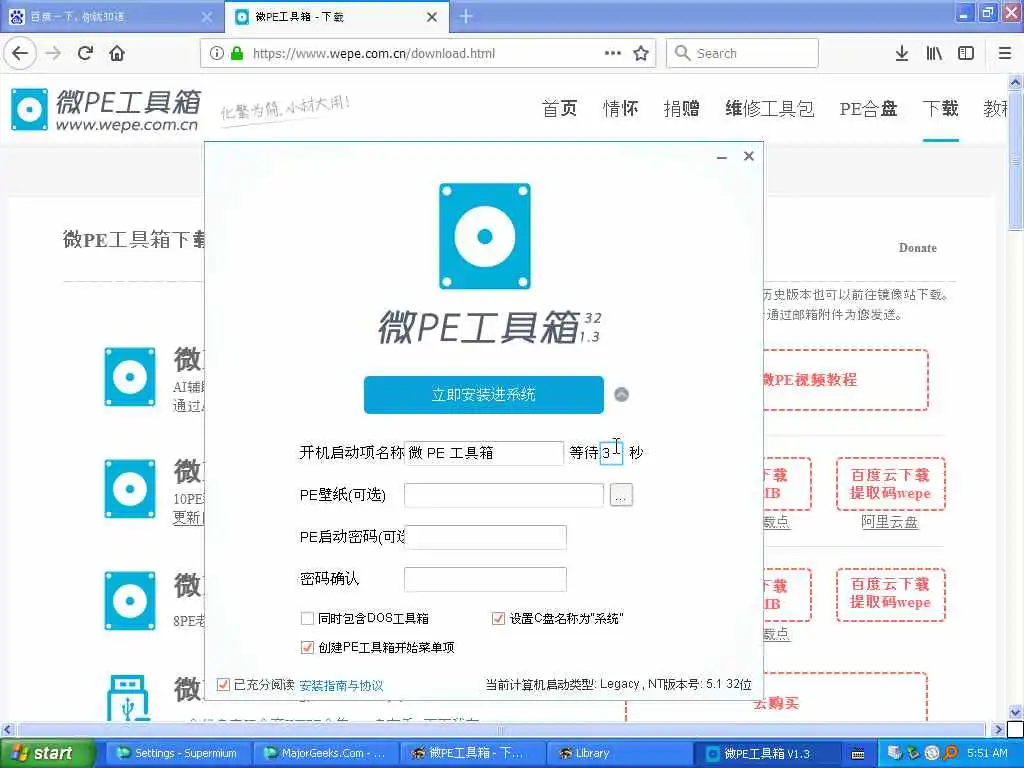1024x768 pixels.
Task: Click the USB drive icon on webpage
Action: 128,697
